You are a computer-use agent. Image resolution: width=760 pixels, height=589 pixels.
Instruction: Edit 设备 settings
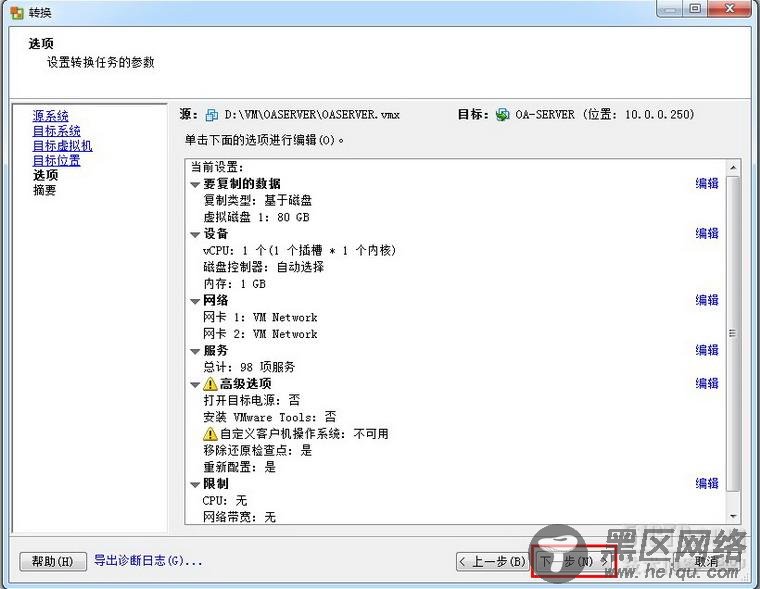(x=707, y=234)
